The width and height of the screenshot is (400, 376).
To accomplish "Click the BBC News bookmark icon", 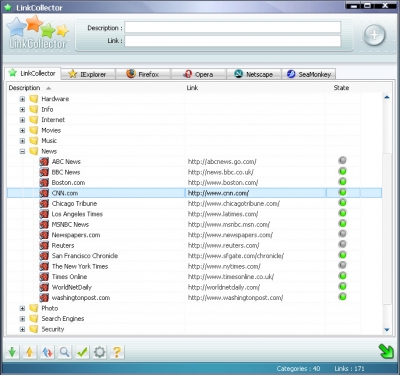I will 44,172.
